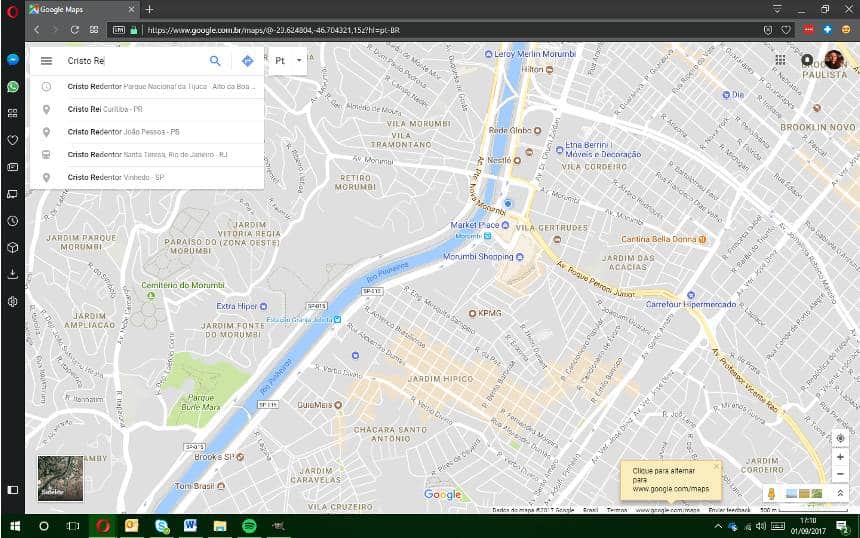This screenshot has height=538, width=860.
Task: Open a new tab with plus button
Action: 149,9
